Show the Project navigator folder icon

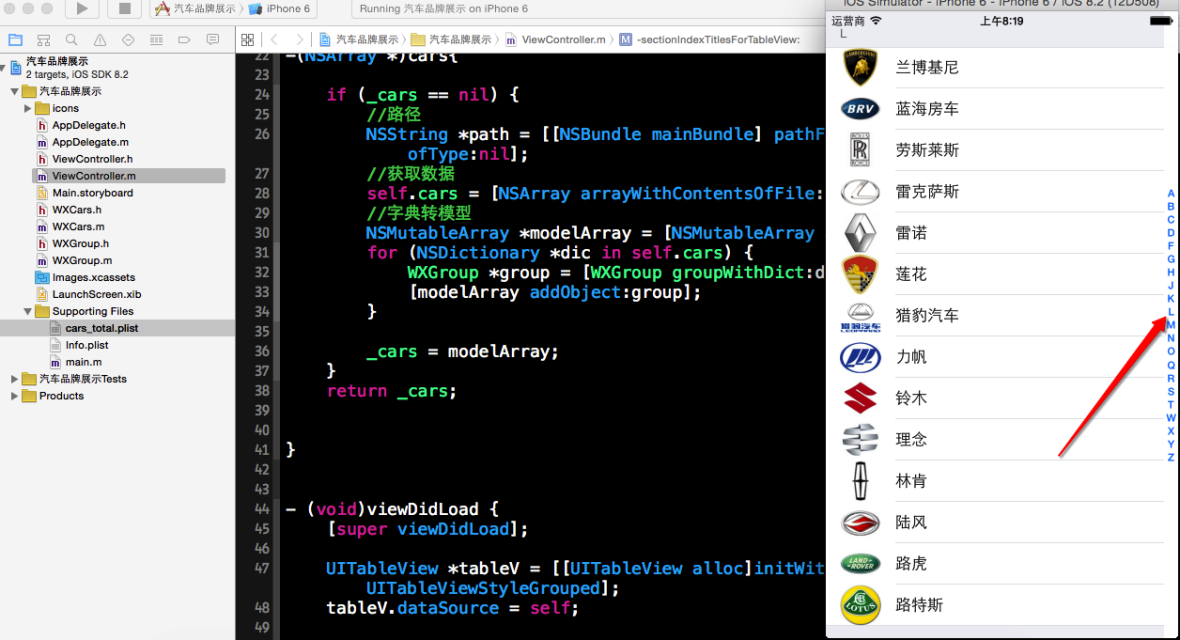click(15, 40)
